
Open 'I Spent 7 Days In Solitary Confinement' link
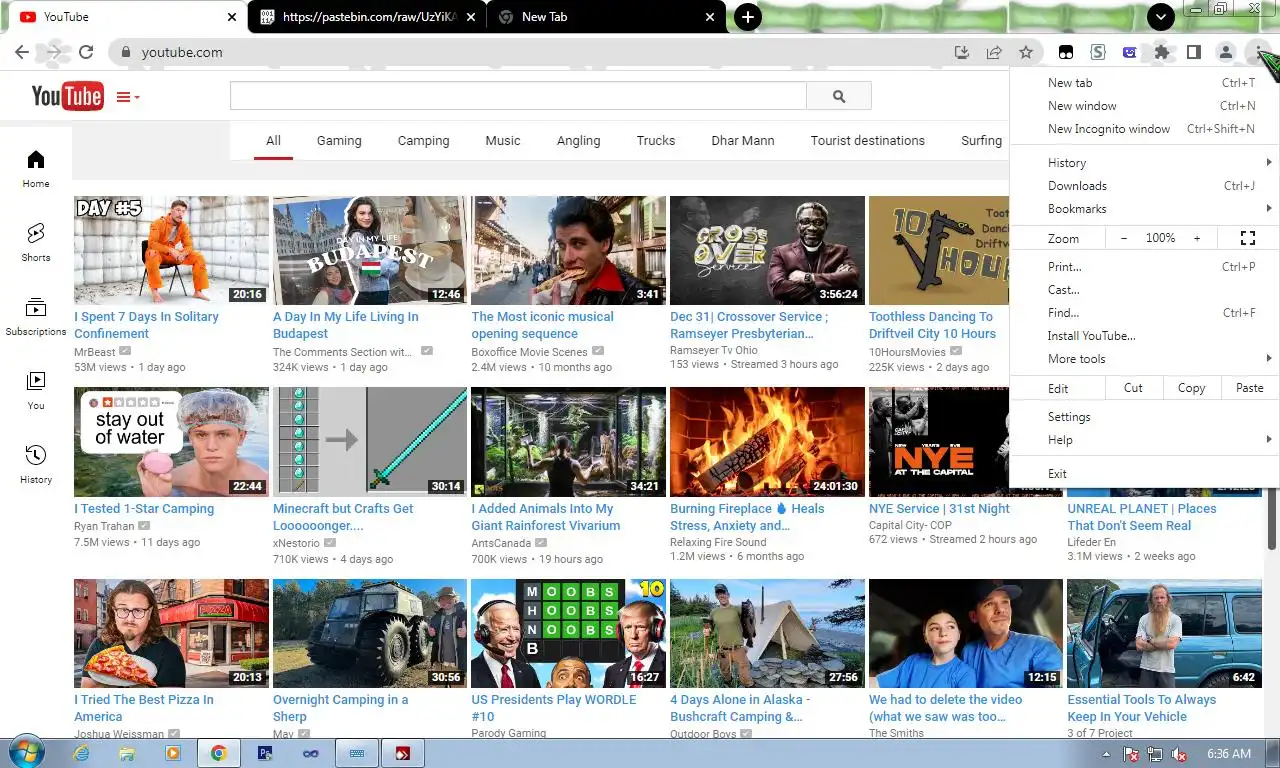(146, 325)
